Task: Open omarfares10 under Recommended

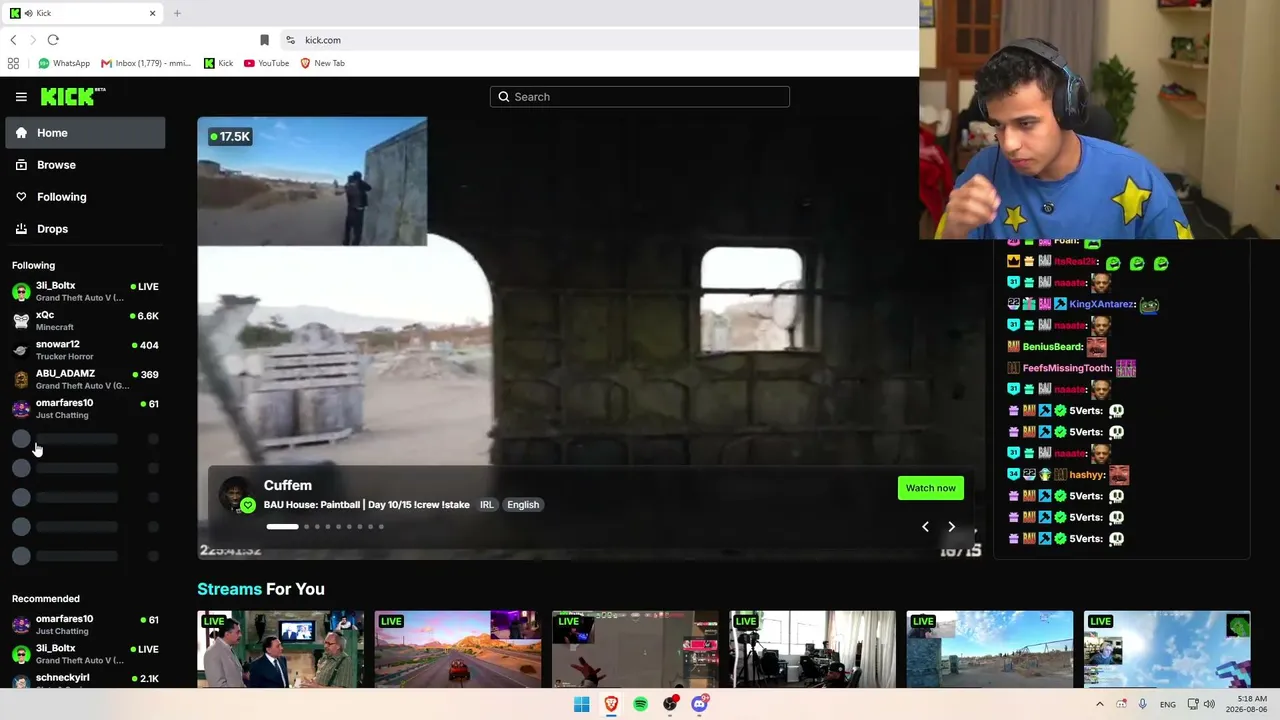Action: pos(85,624)
